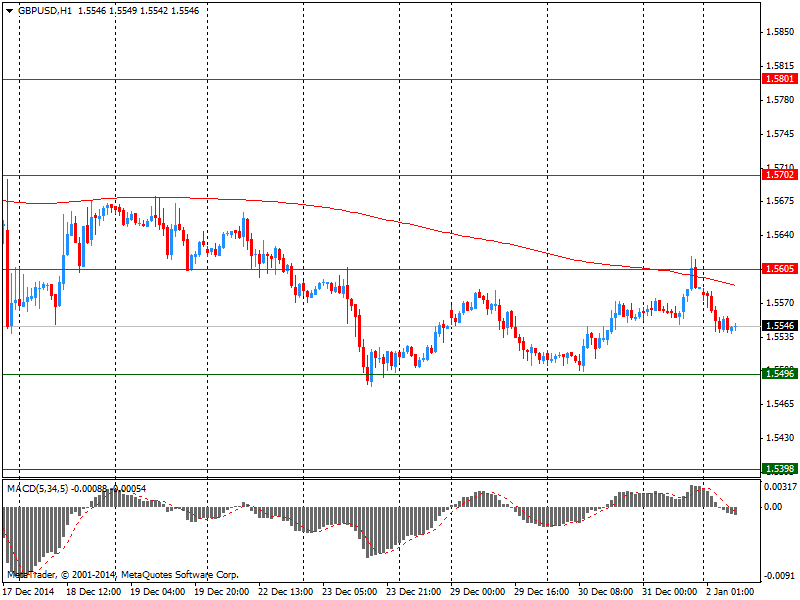Select the 1.5801 red price level label
Screen dimensions: 800x600
pyautogui.click(x=780, y=79)
